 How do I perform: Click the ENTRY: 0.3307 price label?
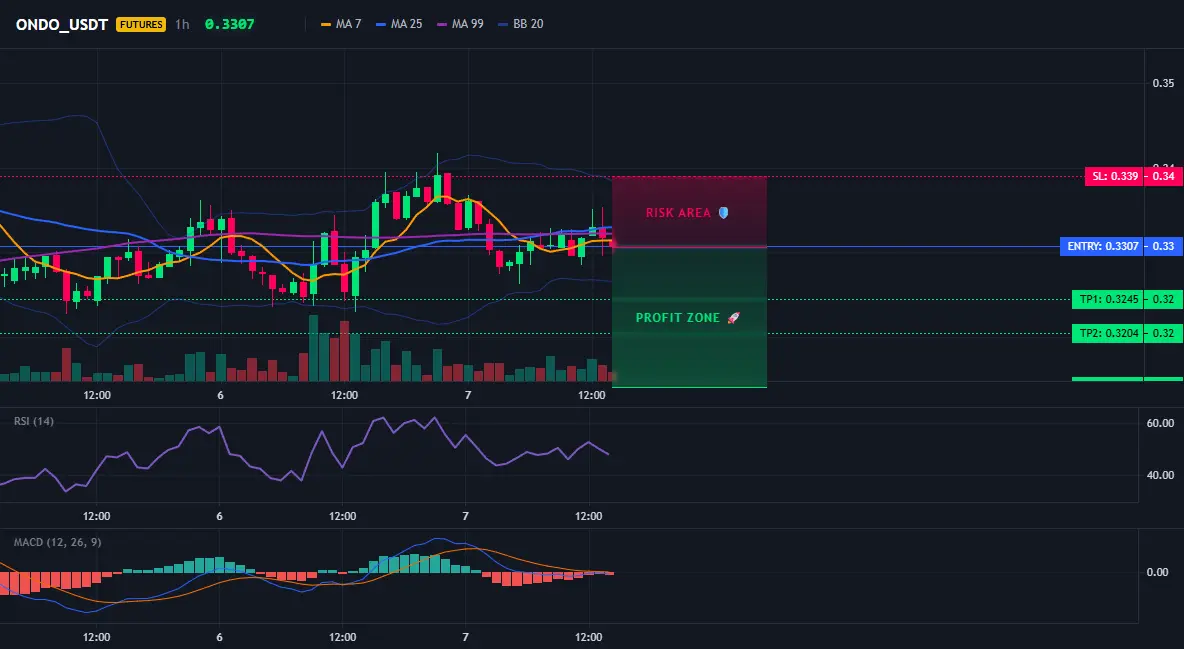[x=1102, y=246]
